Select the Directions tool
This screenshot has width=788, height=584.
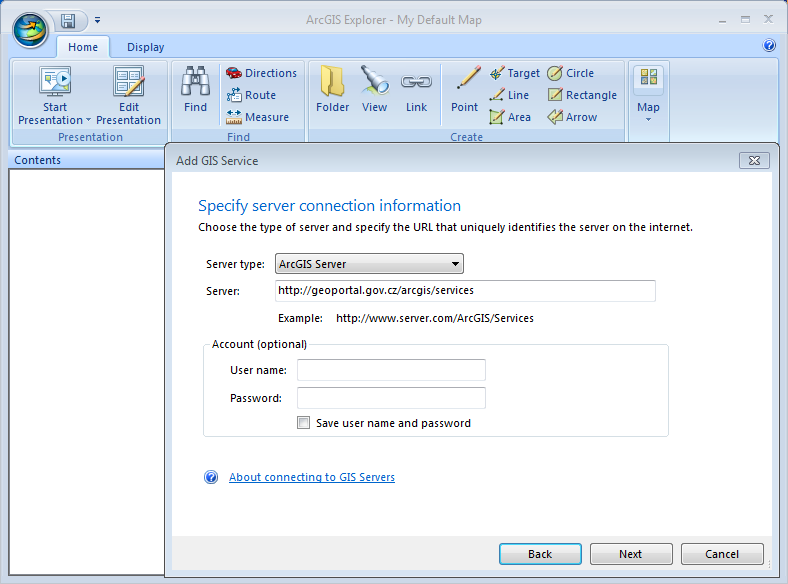(261, 73)
